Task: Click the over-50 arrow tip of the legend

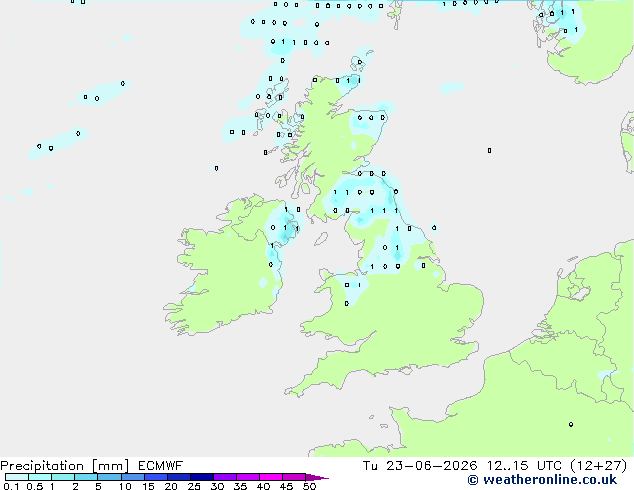Action: click(317, 477)
